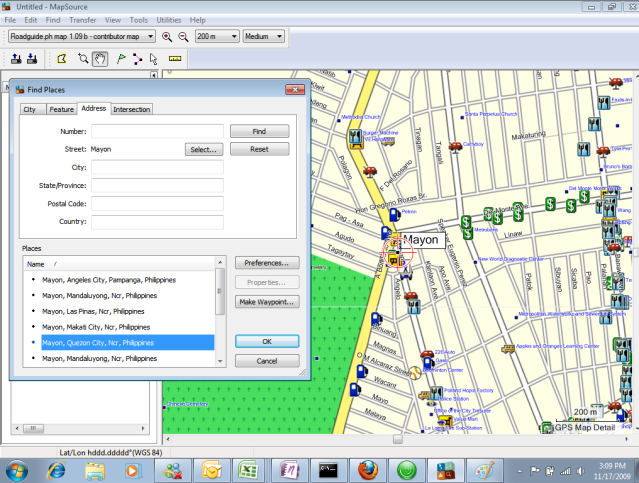Click Places list scroll up arrow
The image size is (639, 483).
220,262
